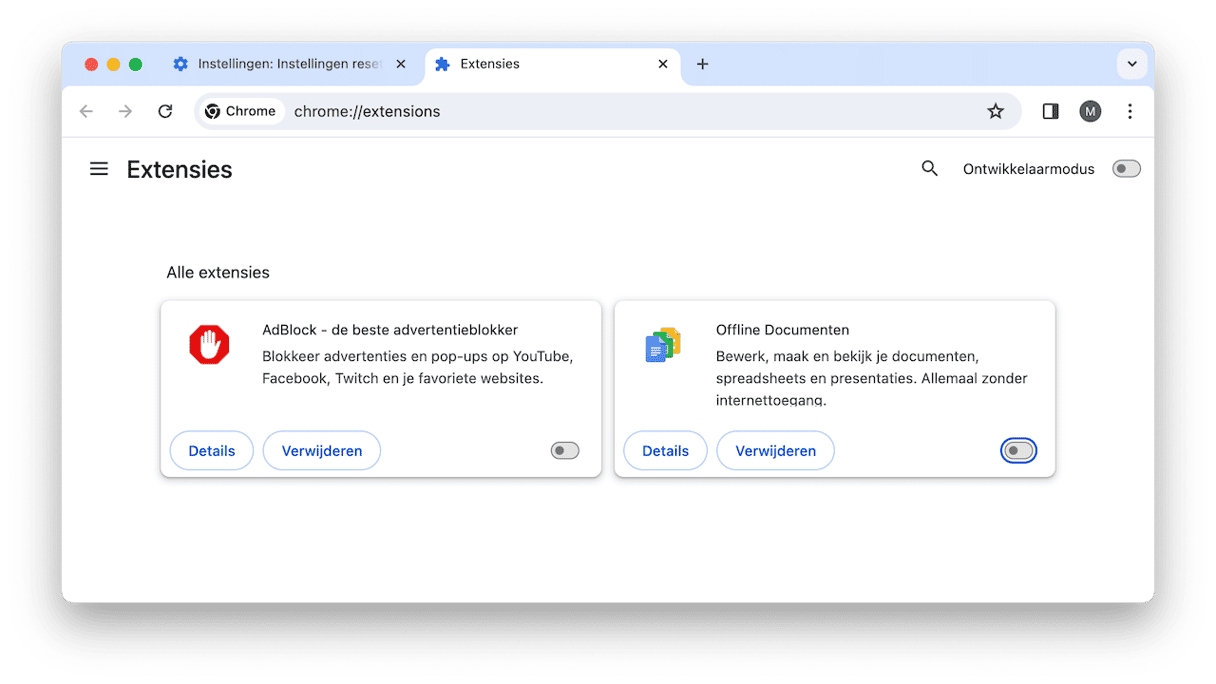The width and height of the screenshot is (1216, 684).
Task: Expand the tab search dropdown chevron
Action: [x=1132, y=64]
